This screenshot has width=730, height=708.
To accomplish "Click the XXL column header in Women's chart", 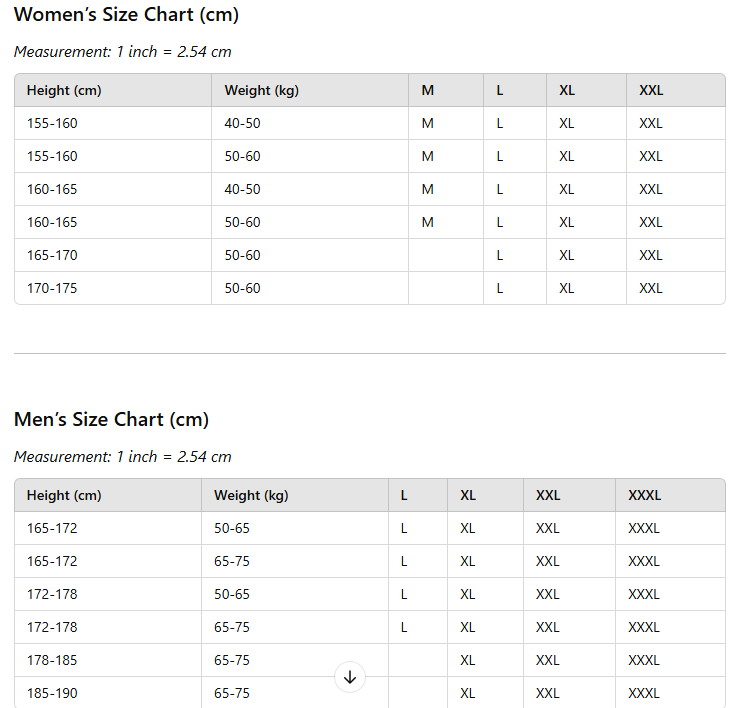I will 651,90.
